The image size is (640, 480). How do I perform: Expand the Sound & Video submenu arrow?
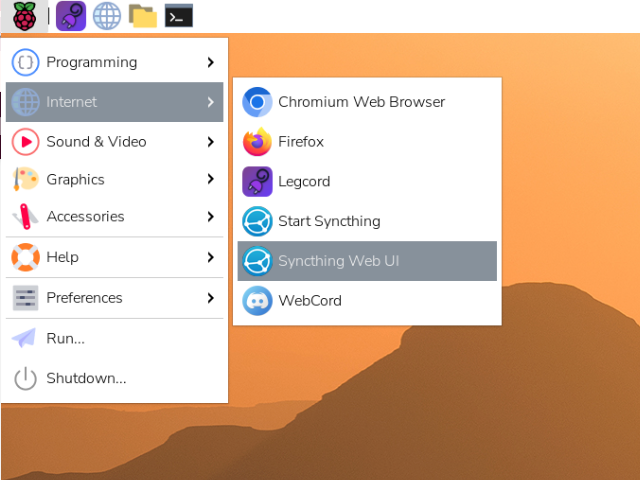click(x=210, y=142)
